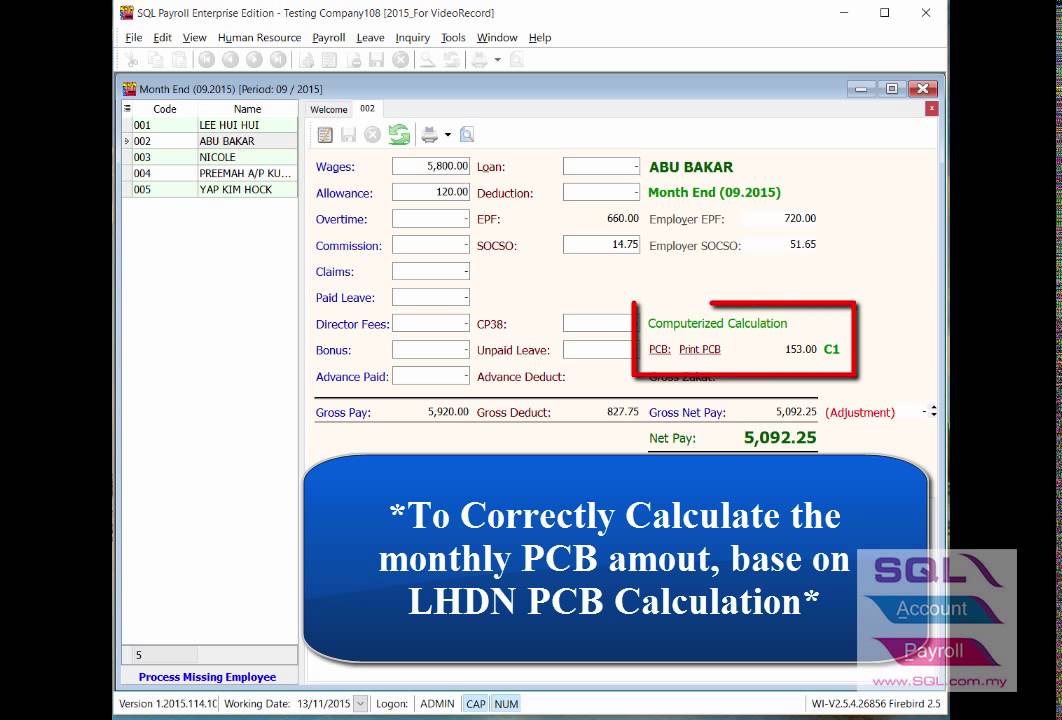Select employee 002 ABU BAKAR row

tap(209, 141)
